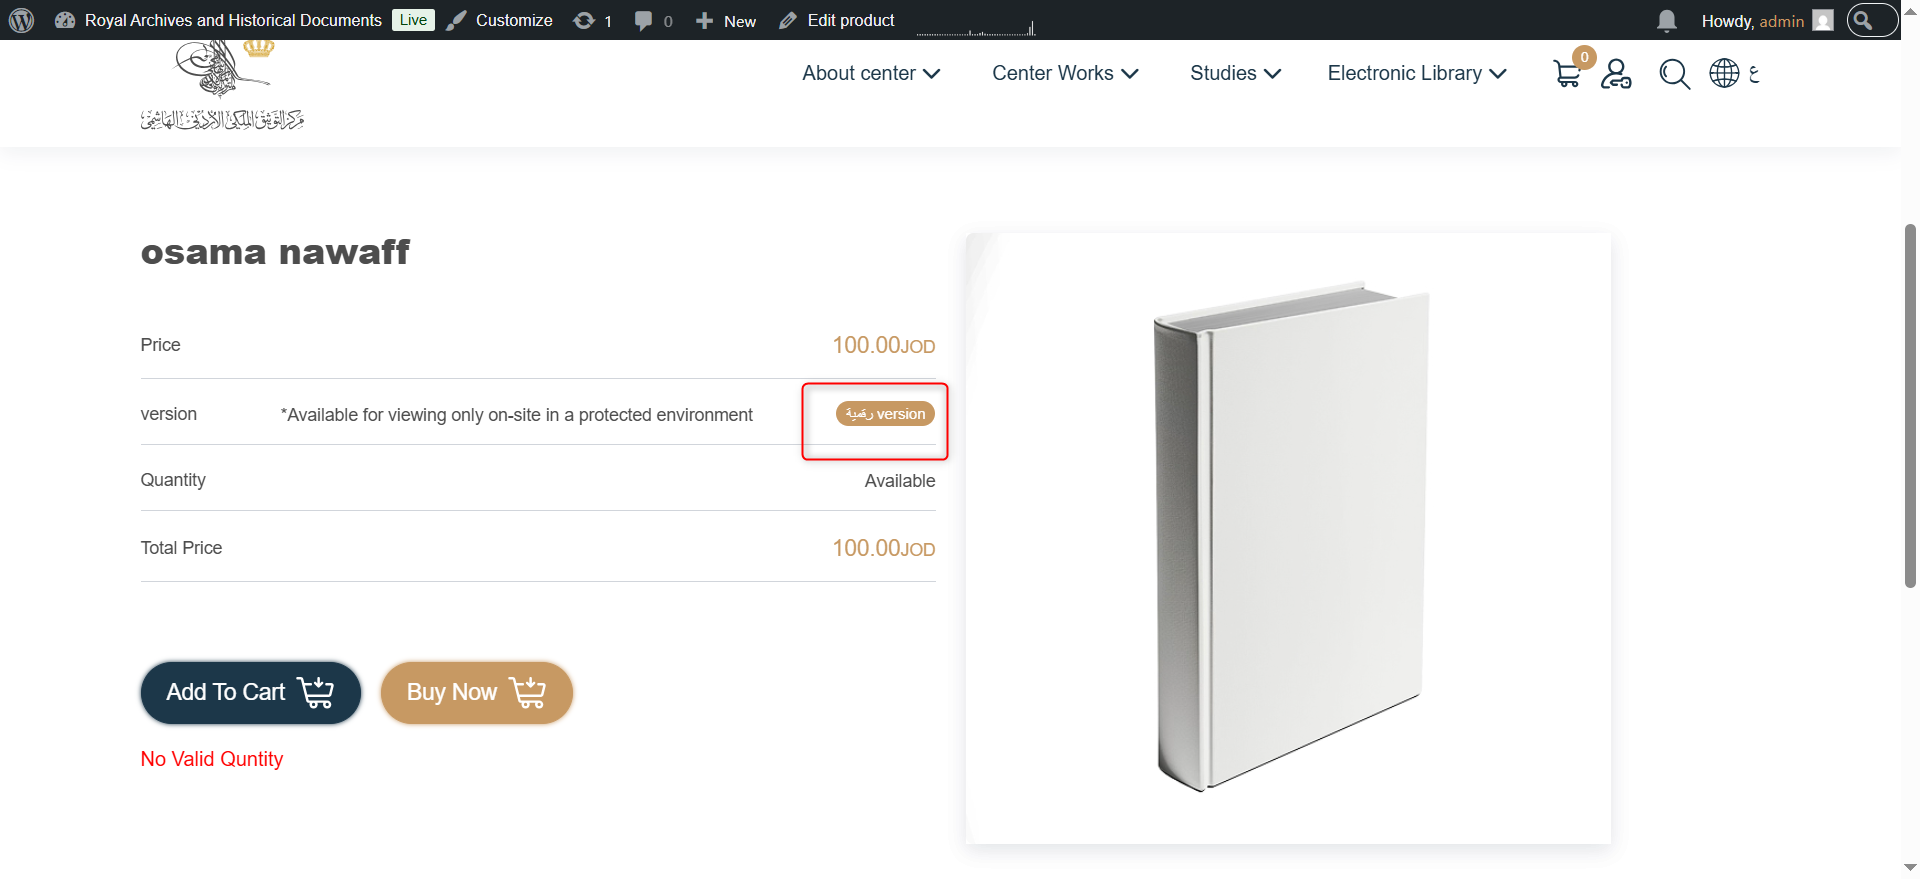Click the Add To Cart button

click(x=251, y=692)
